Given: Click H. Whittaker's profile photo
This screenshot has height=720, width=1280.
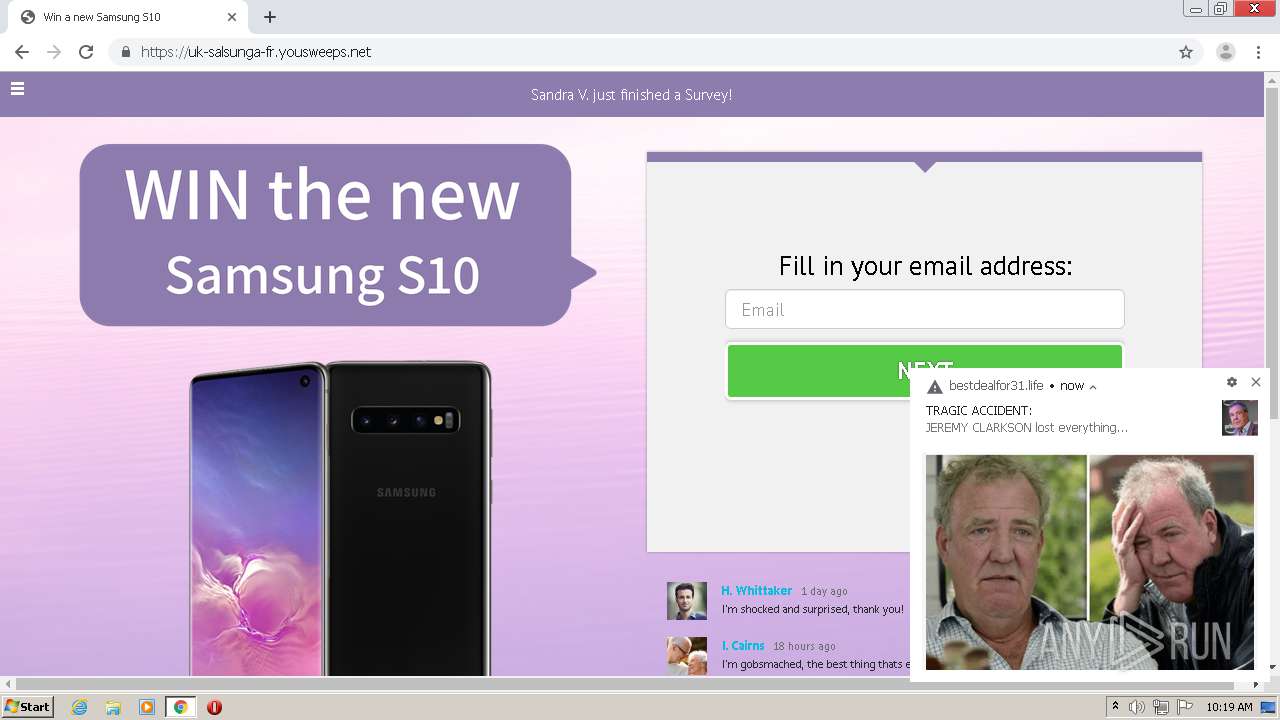Looking at the screenshot, I should 687,601.
